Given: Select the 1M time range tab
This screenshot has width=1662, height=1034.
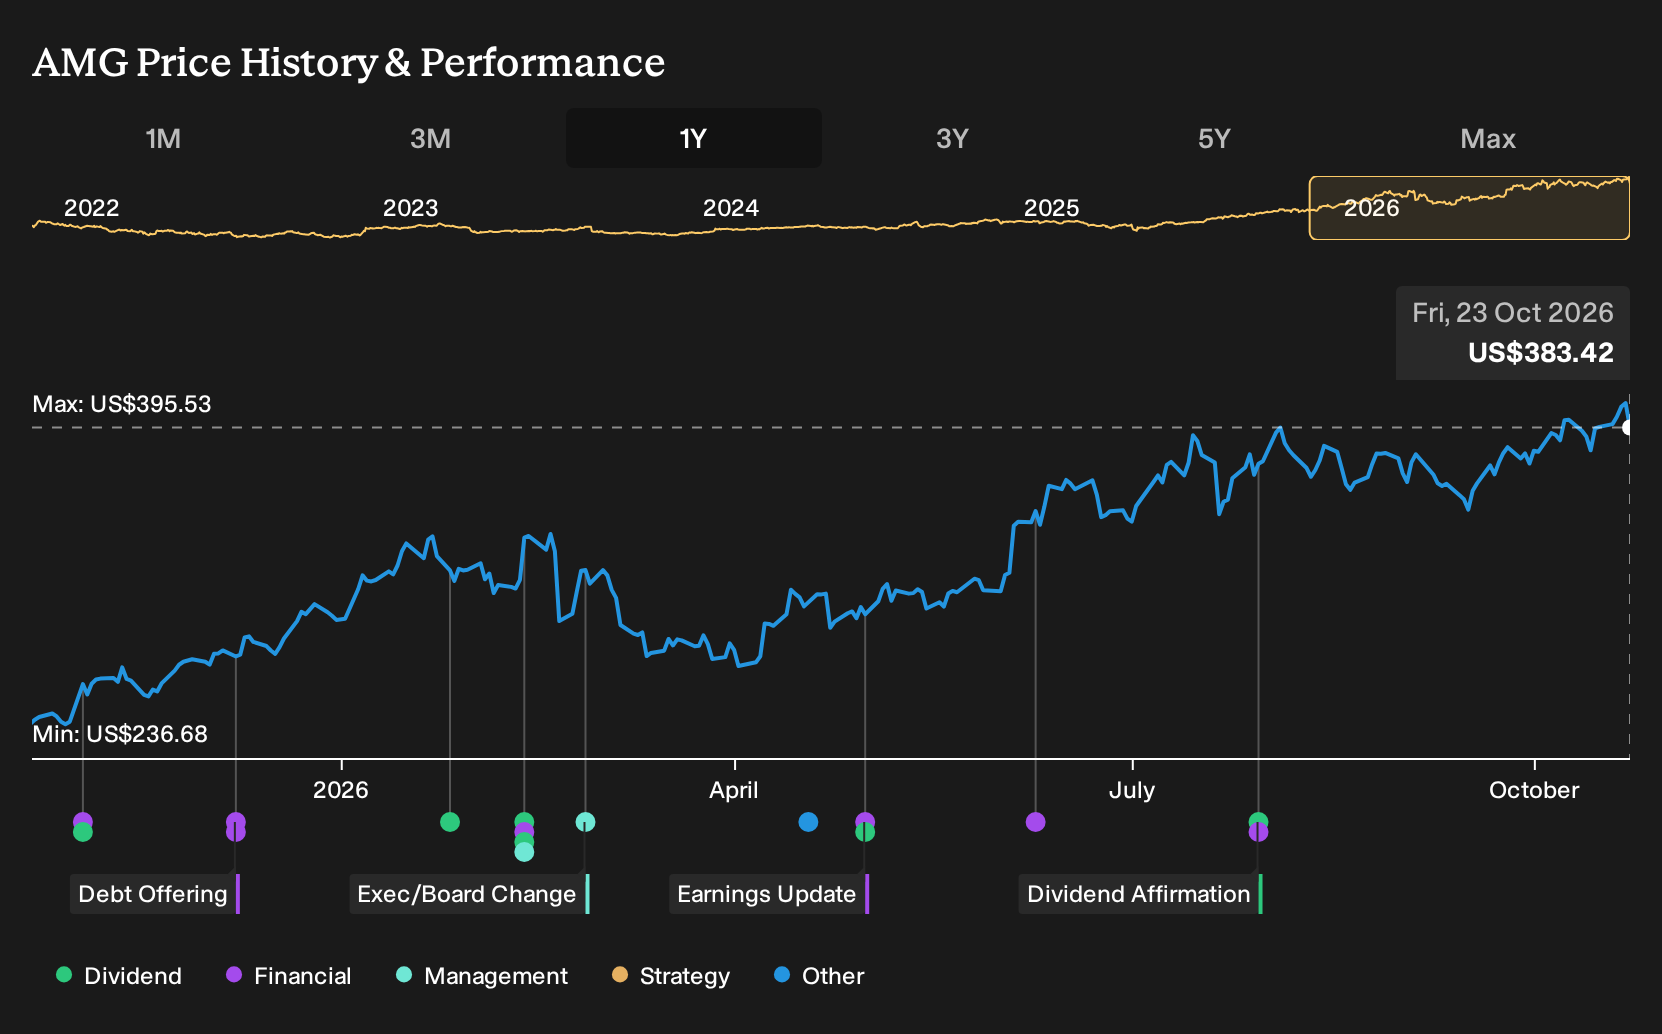Looking at the screenshot, I should 163,138.
